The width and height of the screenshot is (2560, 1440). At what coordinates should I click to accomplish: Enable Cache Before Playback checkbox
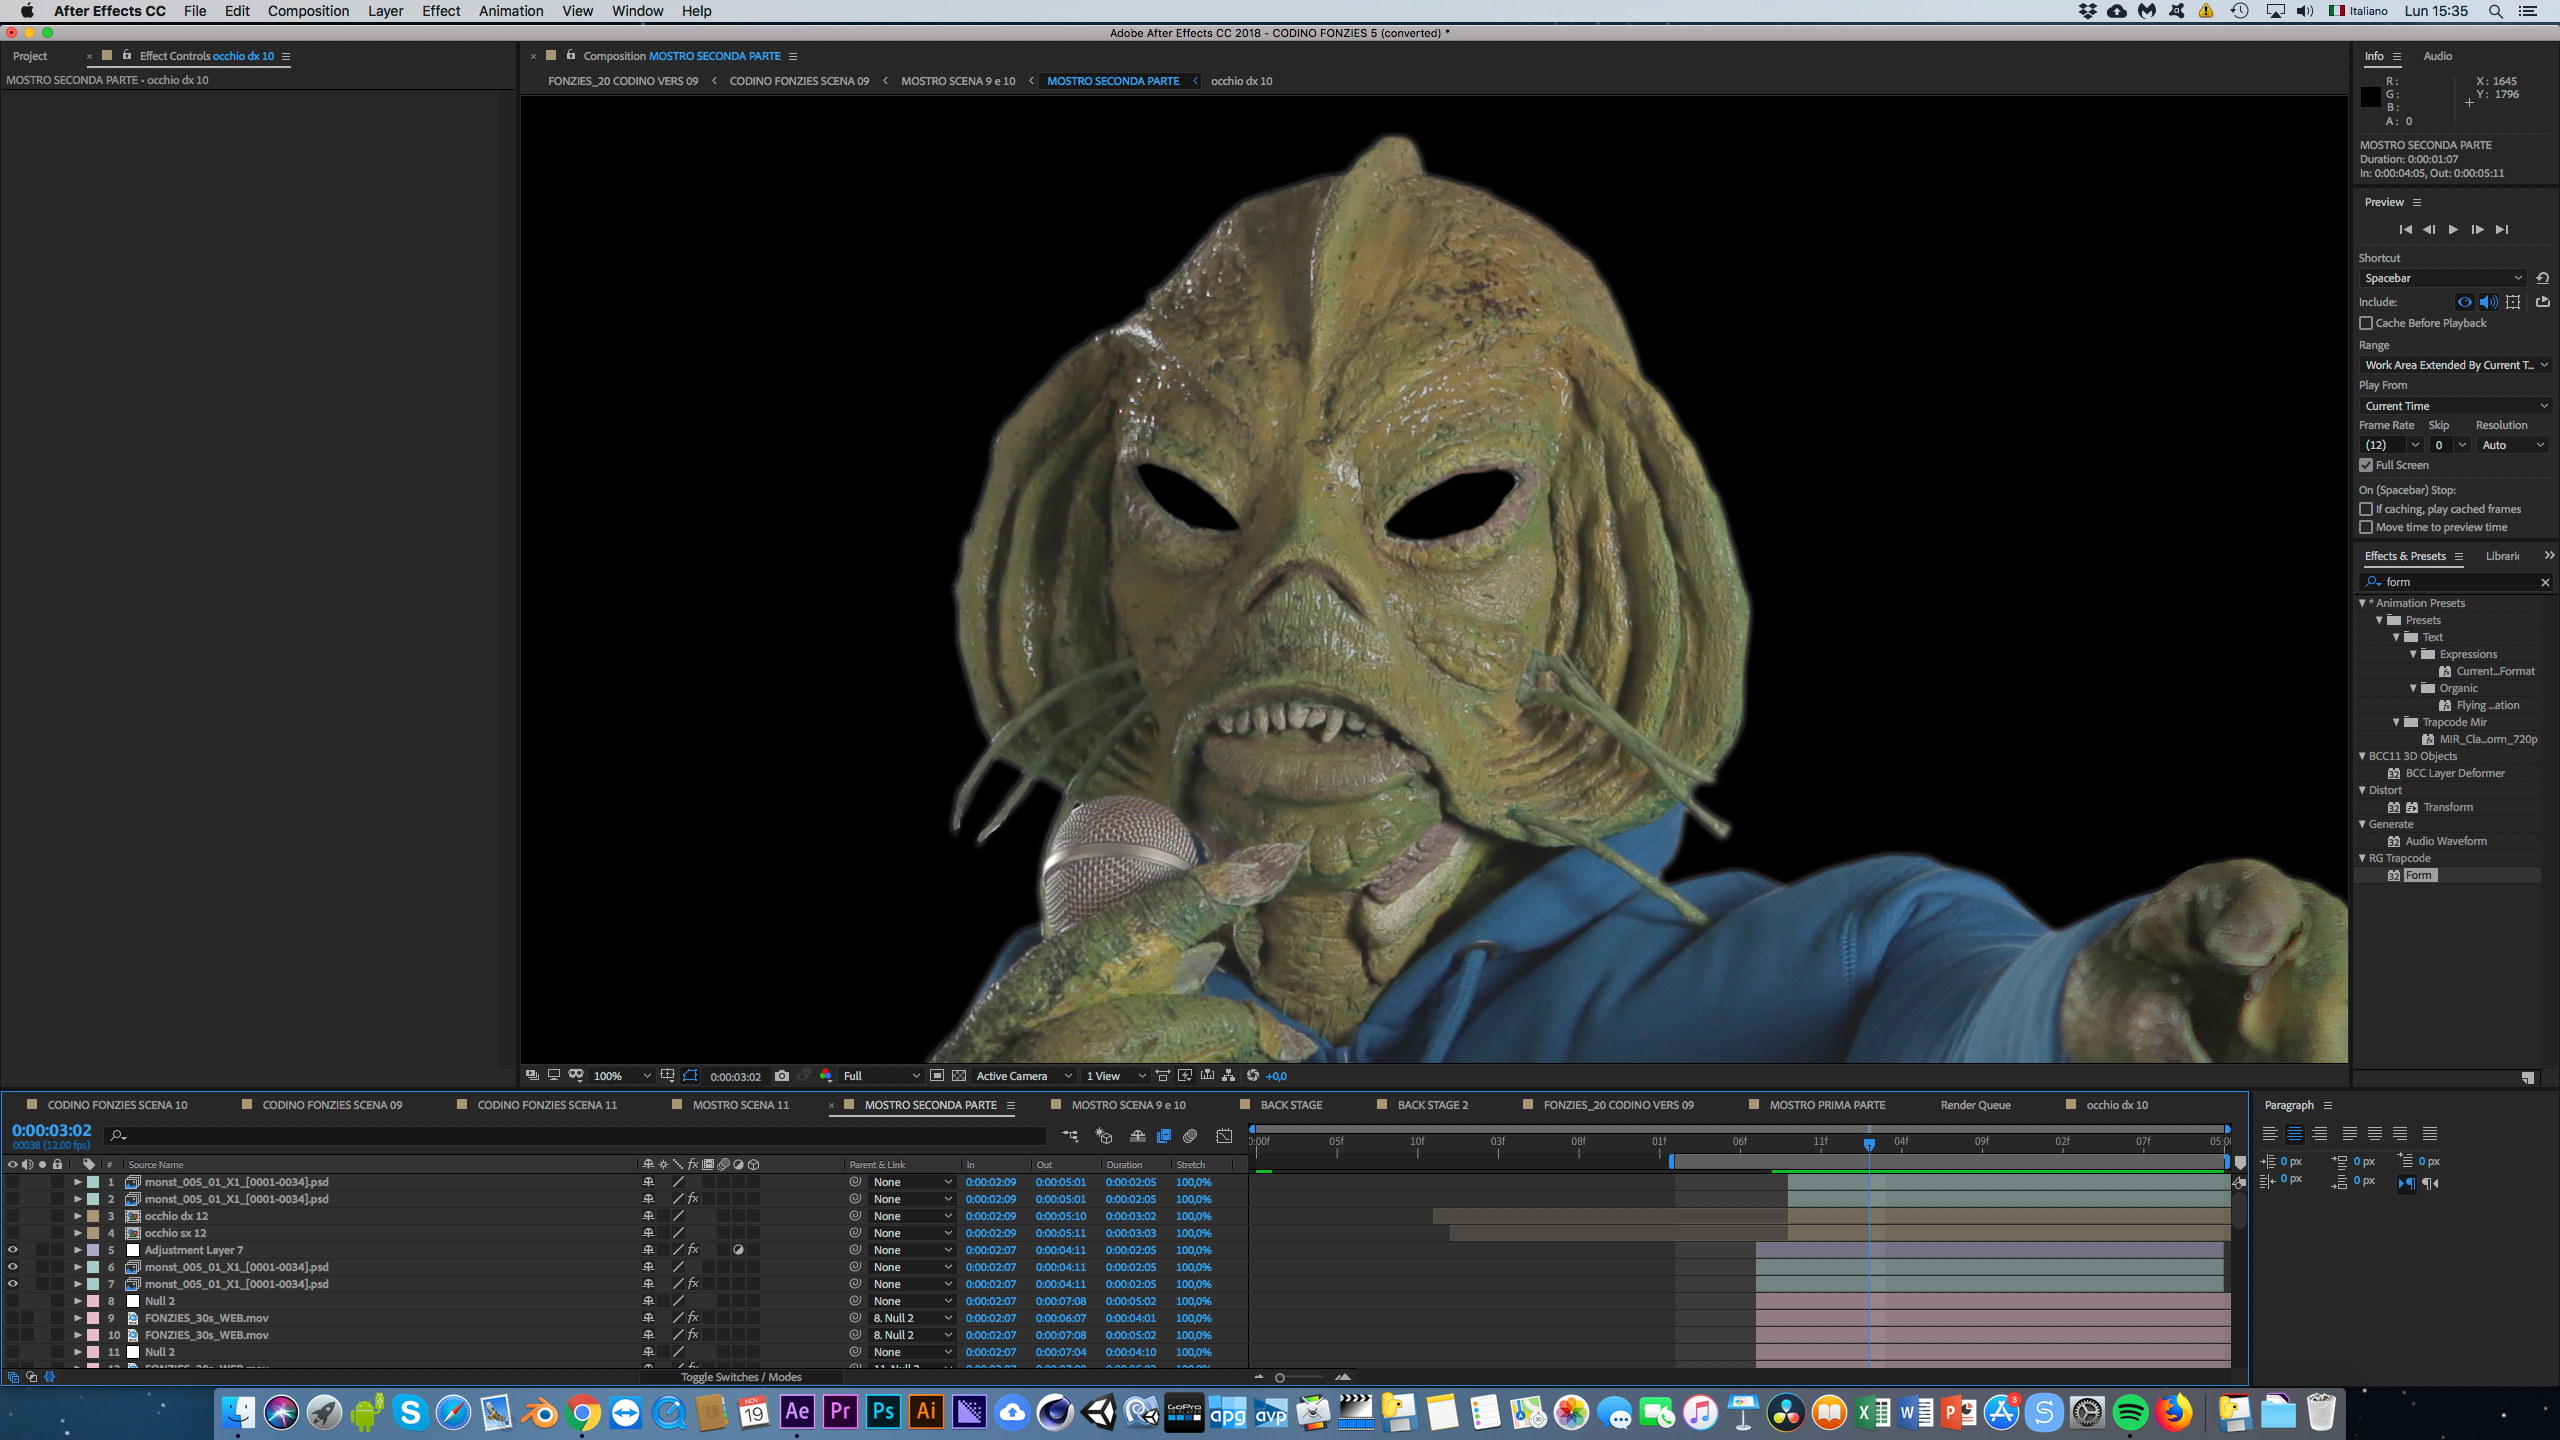click(2366, 323)
